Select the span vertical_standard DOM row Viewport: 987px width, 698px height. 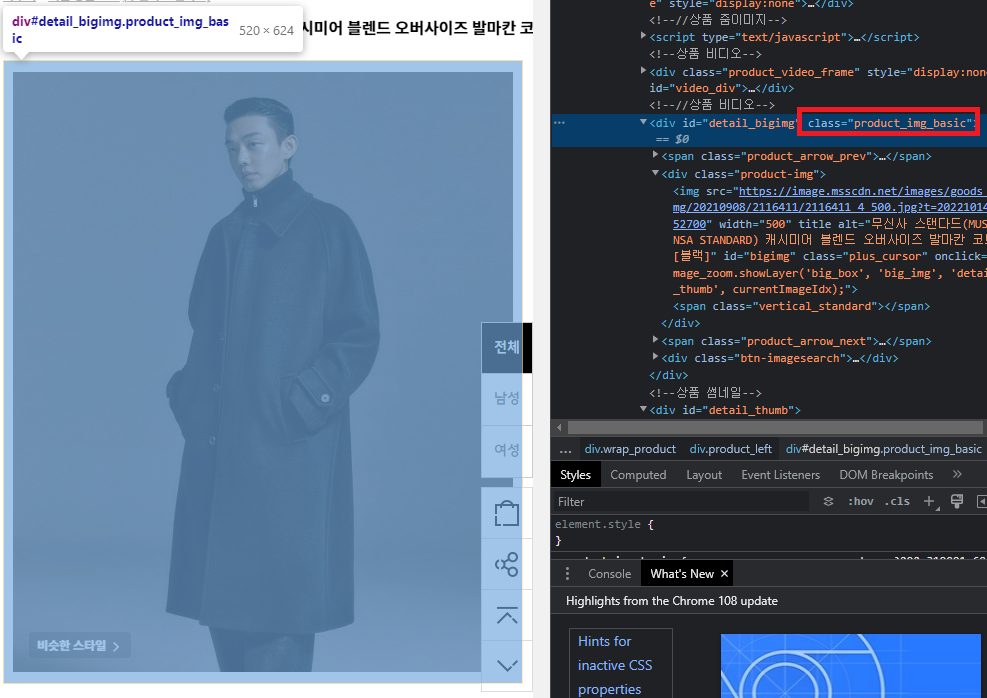(801, 307)
